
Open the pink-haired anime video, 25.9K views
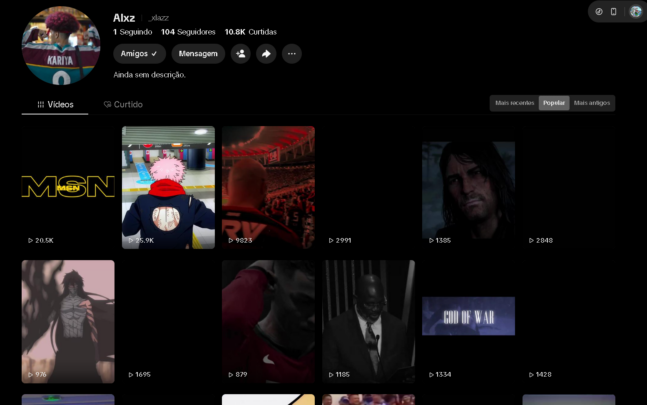coord(168,187)
